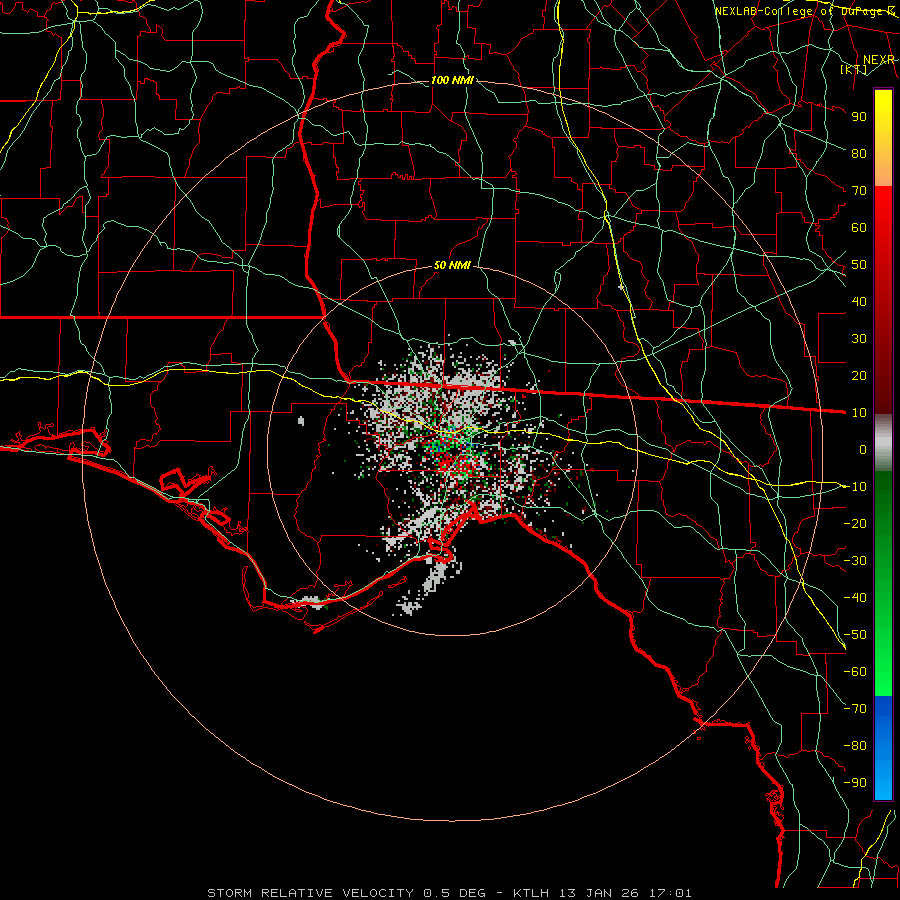
Task: Click the 80 value on the velocity scale
Action: 859,154
